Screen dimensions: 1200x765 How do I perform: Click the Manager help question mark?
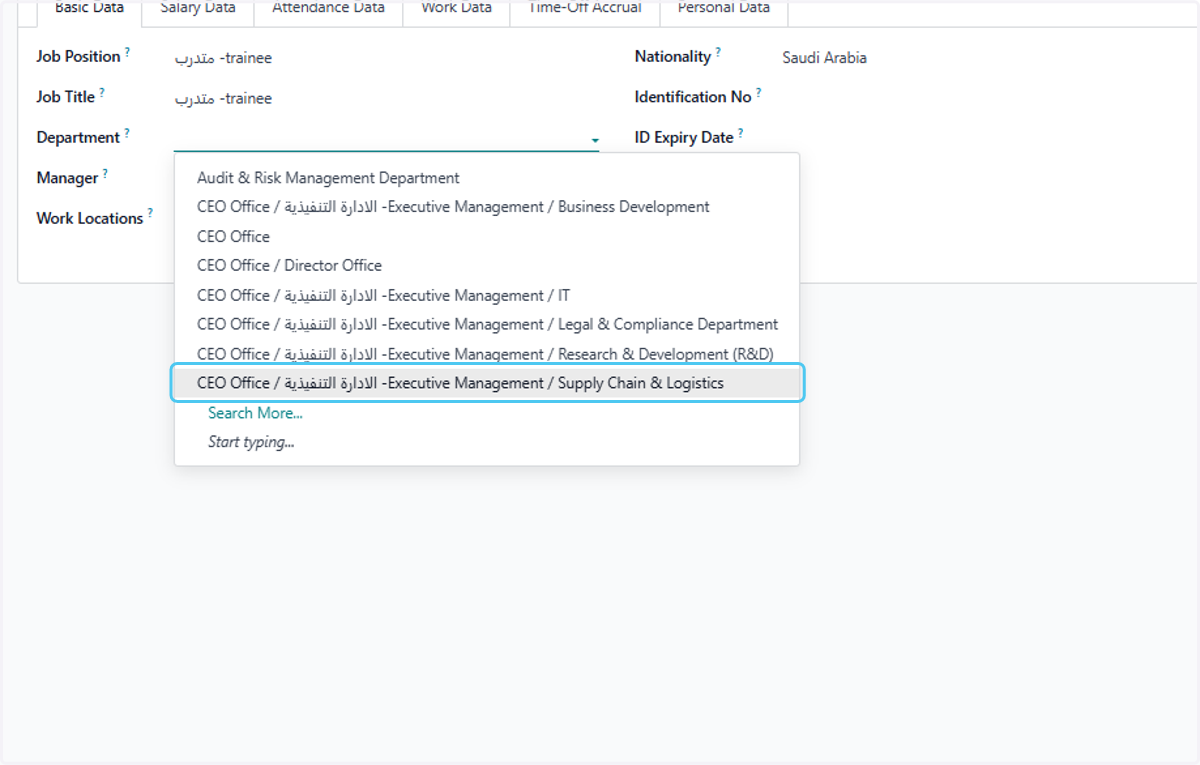(105, 173)
